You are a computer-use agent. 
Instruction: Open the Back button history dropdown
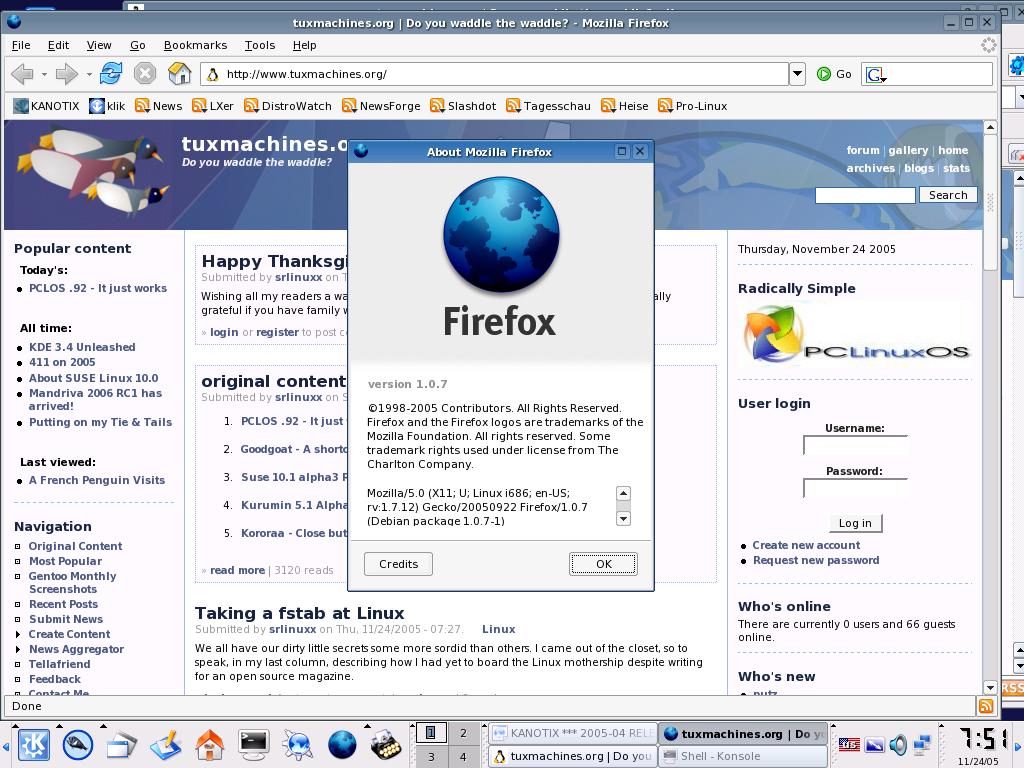coord(44,74)
